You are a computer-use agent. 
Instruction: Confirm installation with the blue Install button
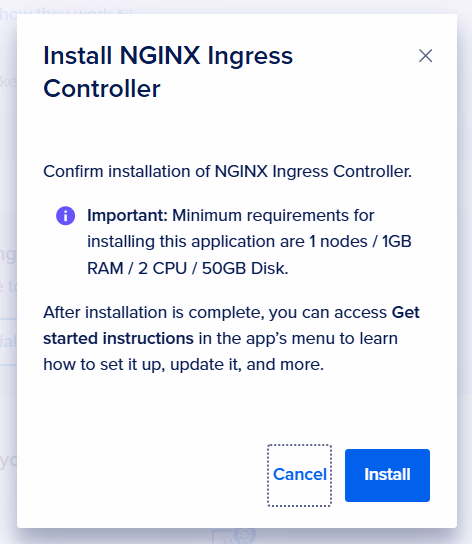[x=387, y=475]
